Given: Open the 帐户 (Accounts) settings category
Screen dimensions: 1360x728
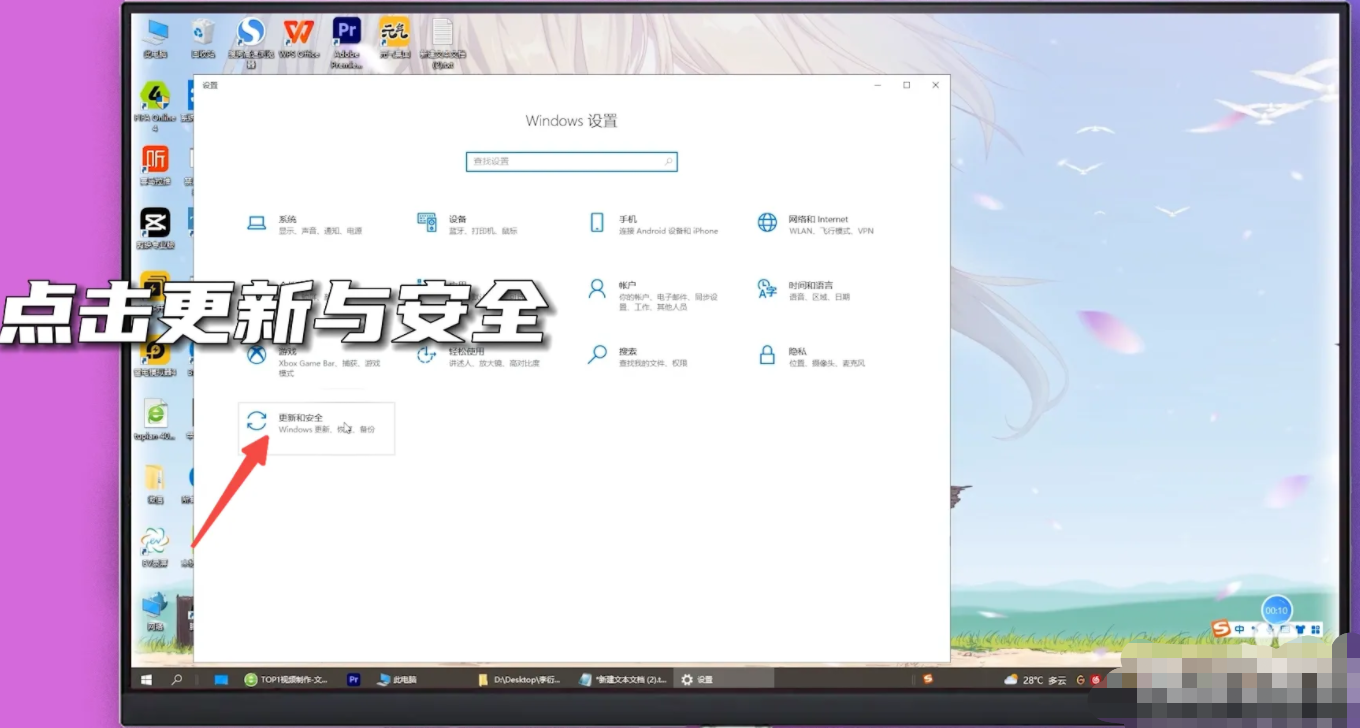Looking at the screenshot, I should click(627, 290).
